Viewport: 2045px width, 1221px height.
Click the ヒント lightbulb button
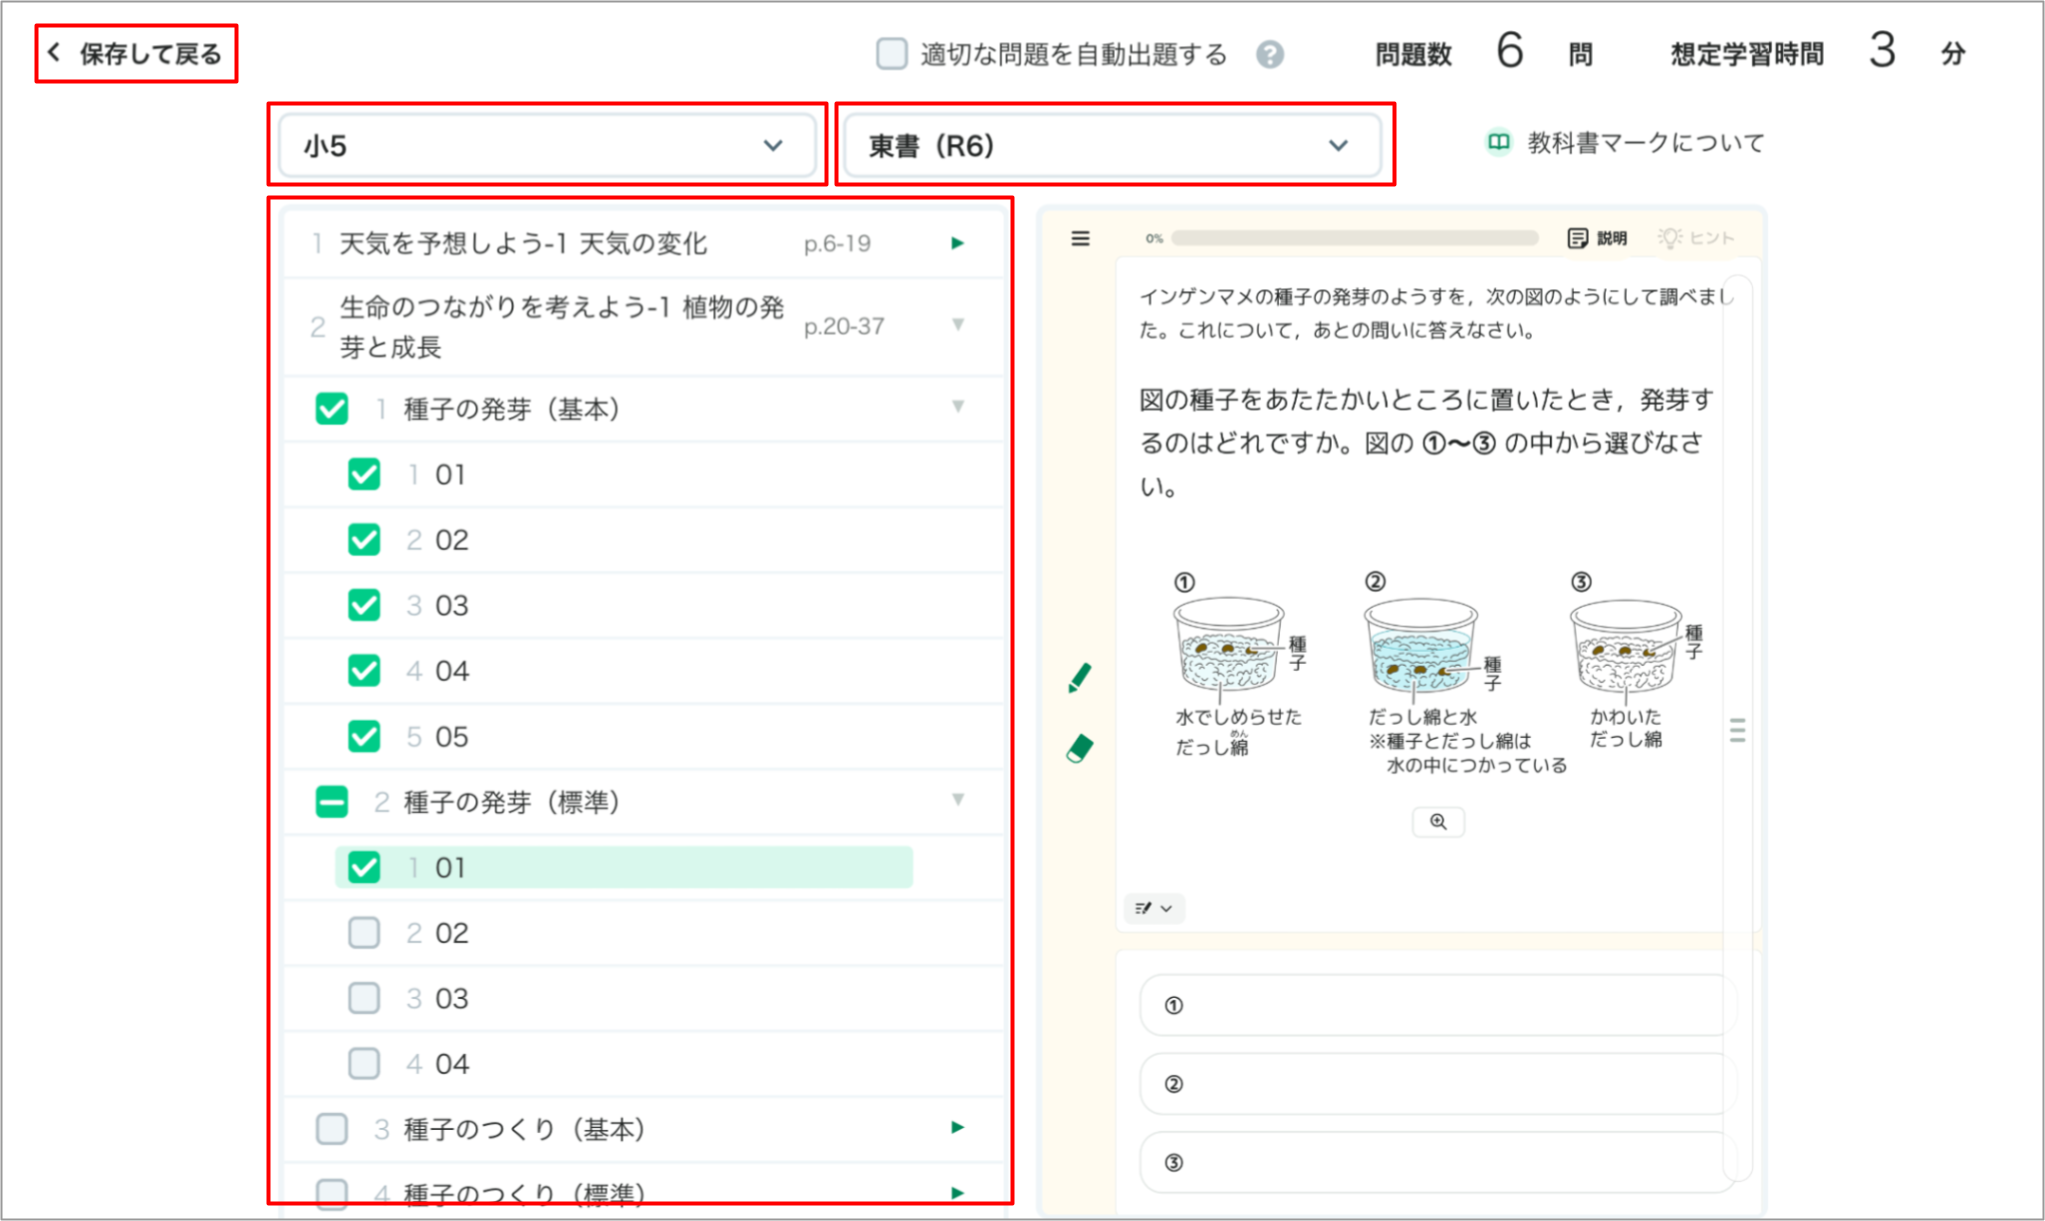pyautogui.click(x=1695, y=238)
